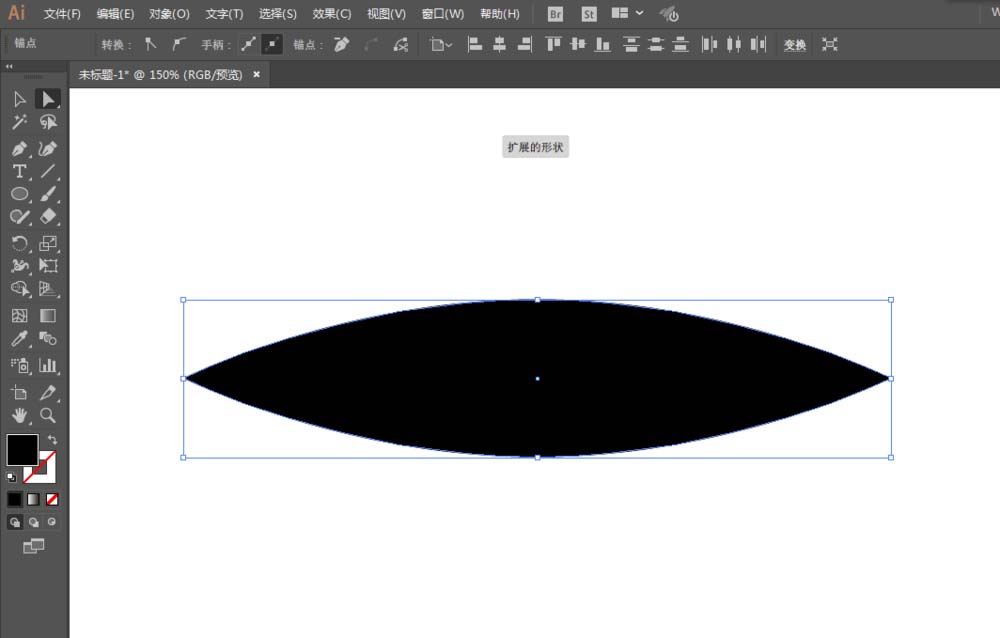Activate the Magic Wand tool
This screenshot has height=638, width=1000.
(18, 122)
